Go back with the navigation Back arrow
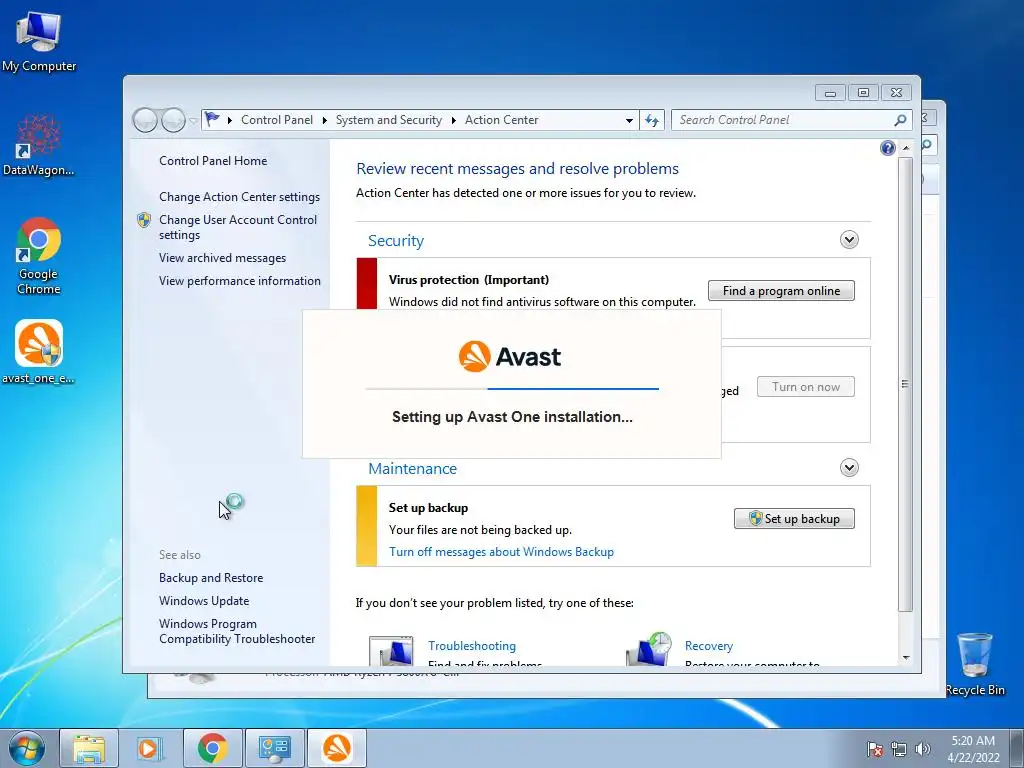 point(145,120)
